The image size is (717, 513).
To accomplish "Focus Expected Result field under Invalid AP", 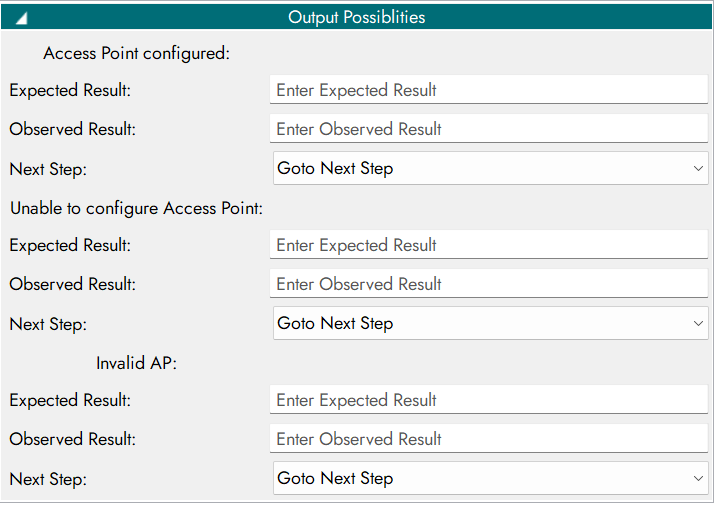I will [489, 400].
